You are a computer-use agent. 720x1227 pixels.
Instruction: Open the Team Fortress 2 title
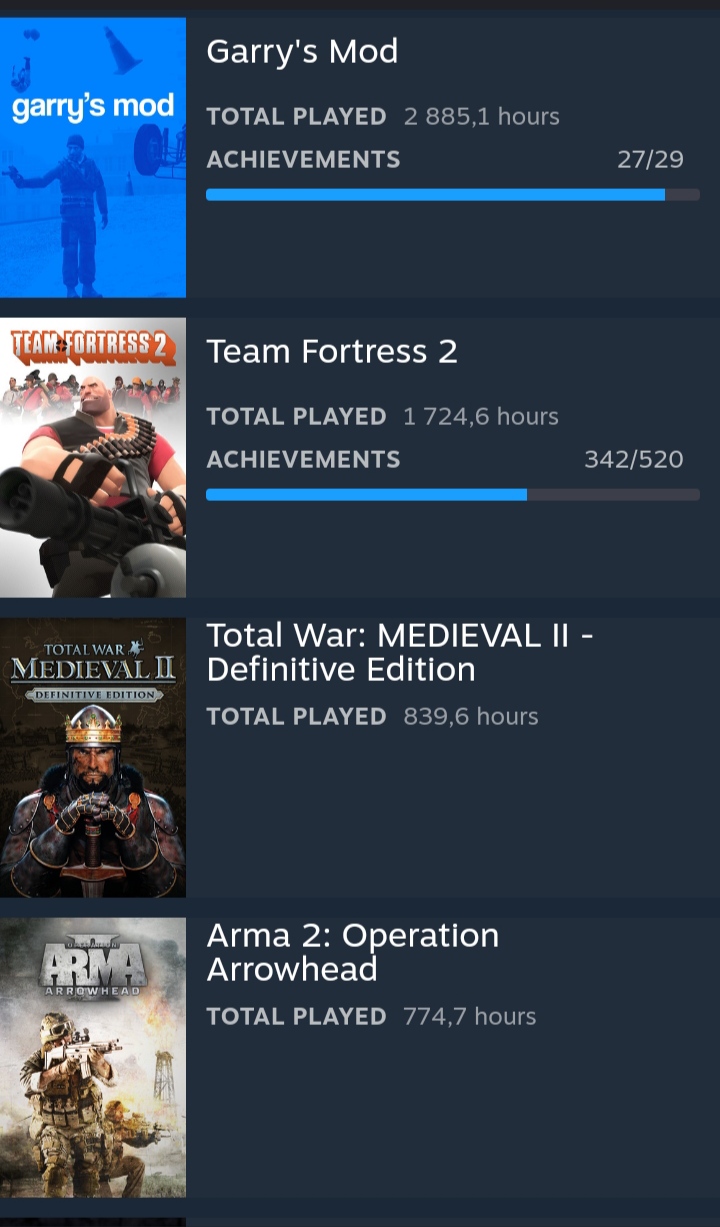332,352
